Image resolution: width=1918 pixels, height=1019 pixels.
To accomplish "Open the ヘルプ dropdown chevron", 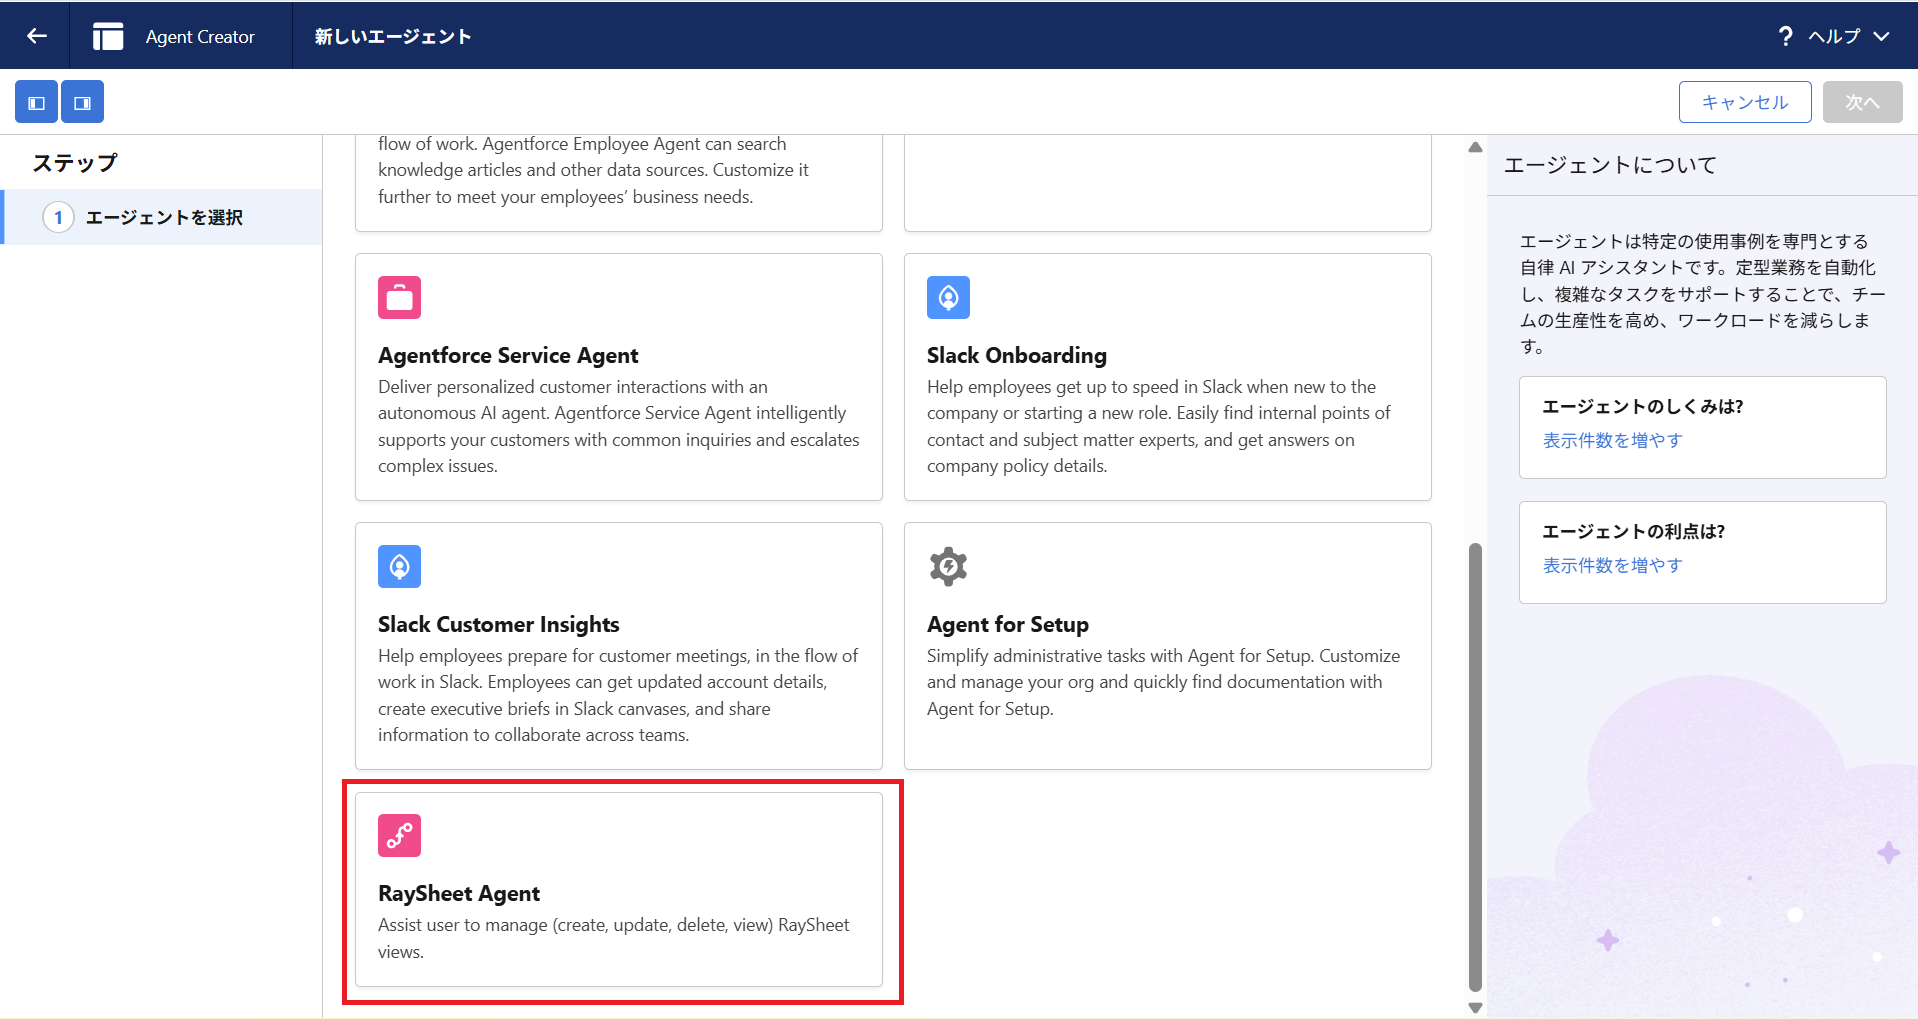I will [x=1882, y=36].
